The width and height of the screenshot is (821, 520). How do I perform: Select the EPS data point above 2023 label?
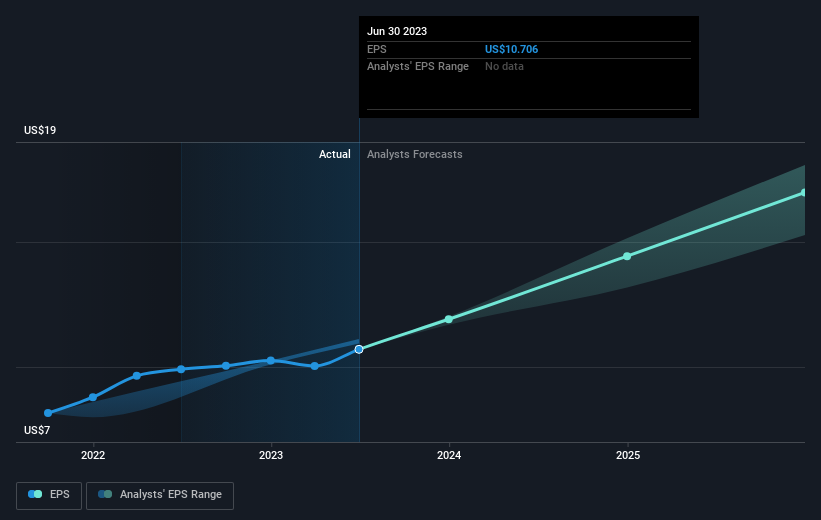(271, 360)
